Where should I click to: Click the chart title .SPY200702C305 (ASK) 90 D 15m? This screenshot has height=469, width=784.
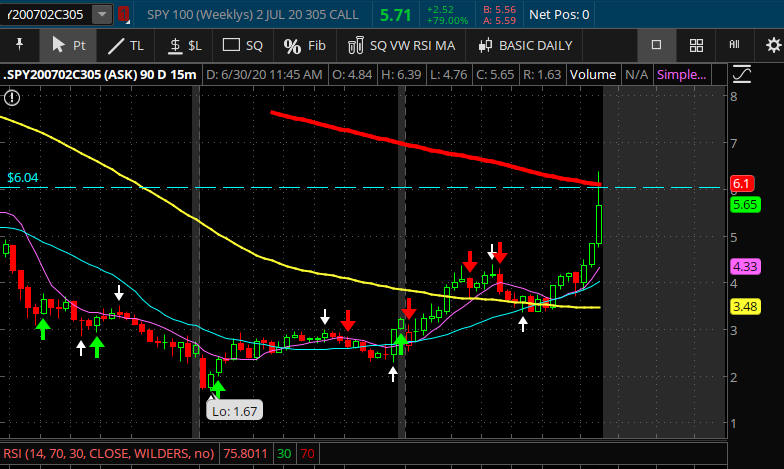click(100, 74)
